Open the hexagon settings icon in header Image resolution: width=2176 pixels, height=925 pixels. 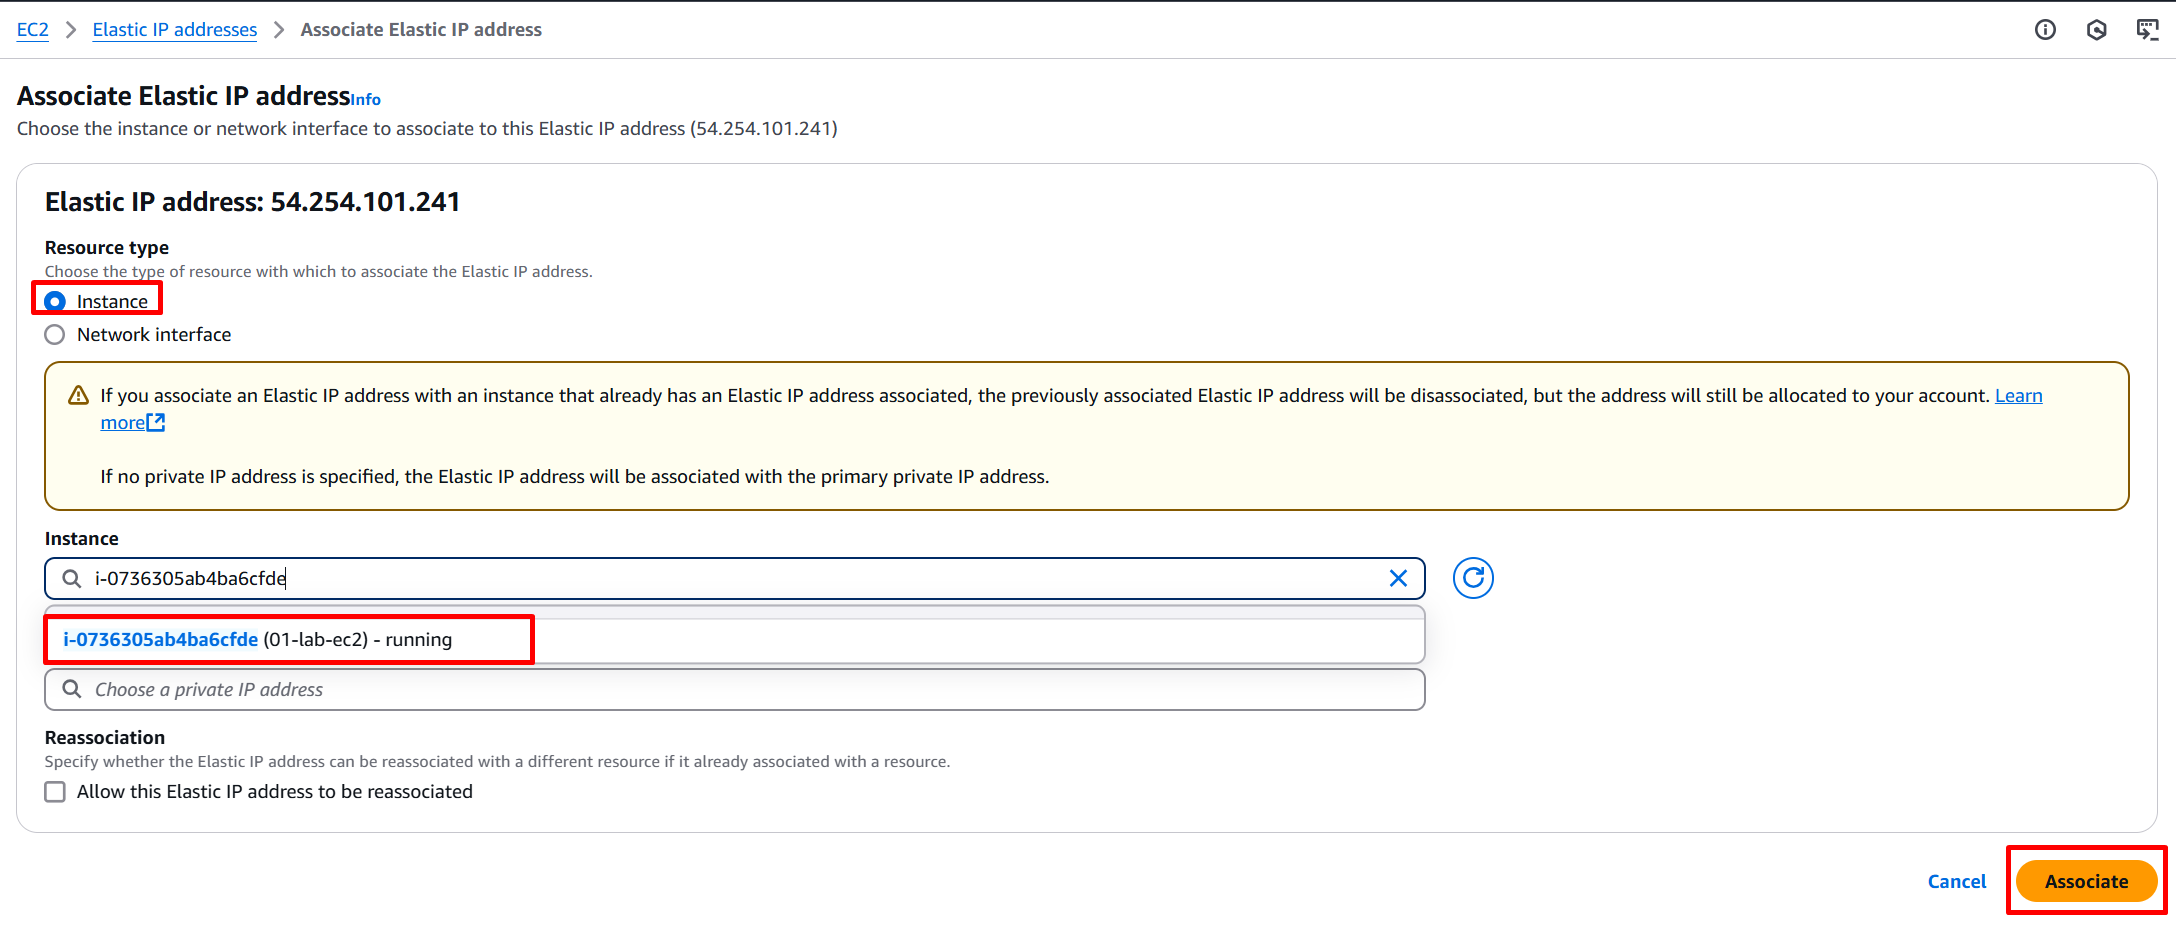click(2097, 30)
